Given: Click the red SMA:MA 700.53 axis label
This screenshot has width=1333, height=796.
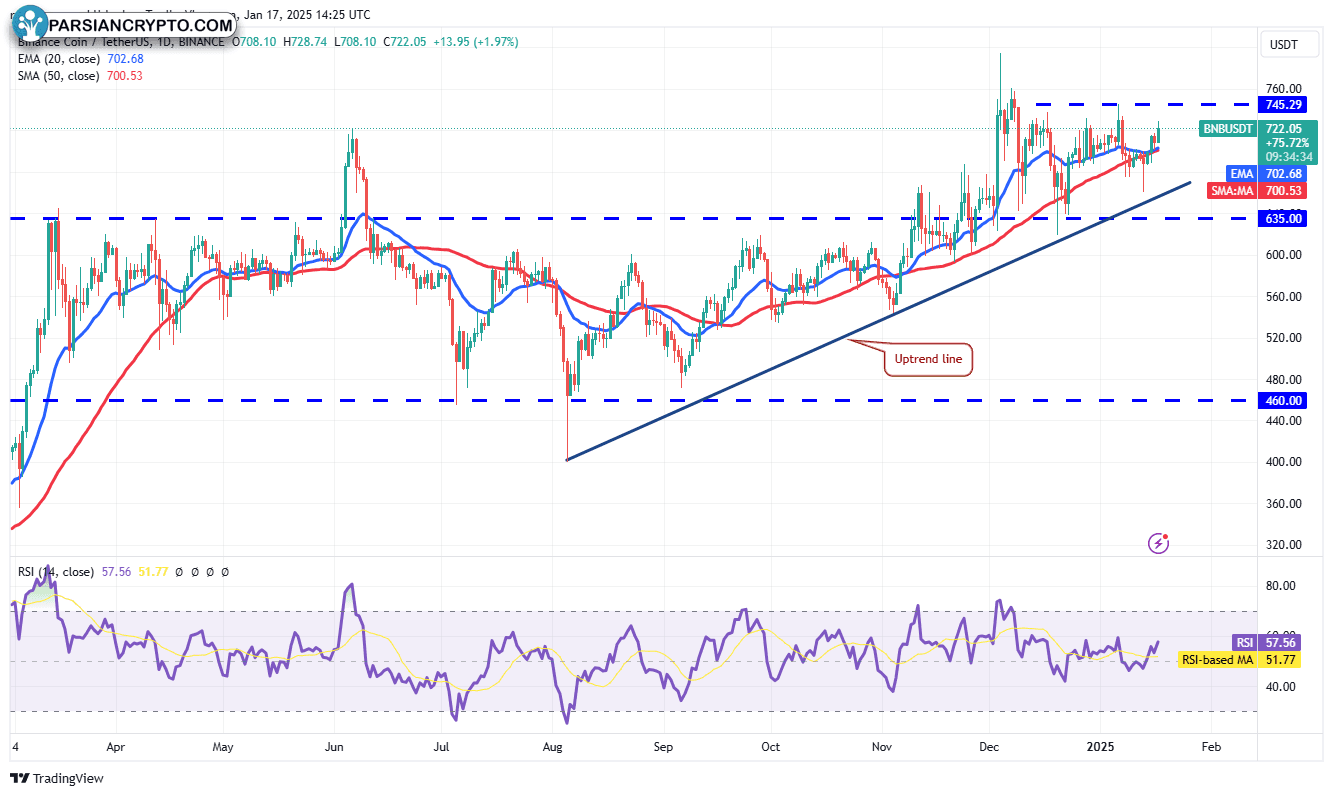Looking at the screenshot, I should pos(1258,191).
